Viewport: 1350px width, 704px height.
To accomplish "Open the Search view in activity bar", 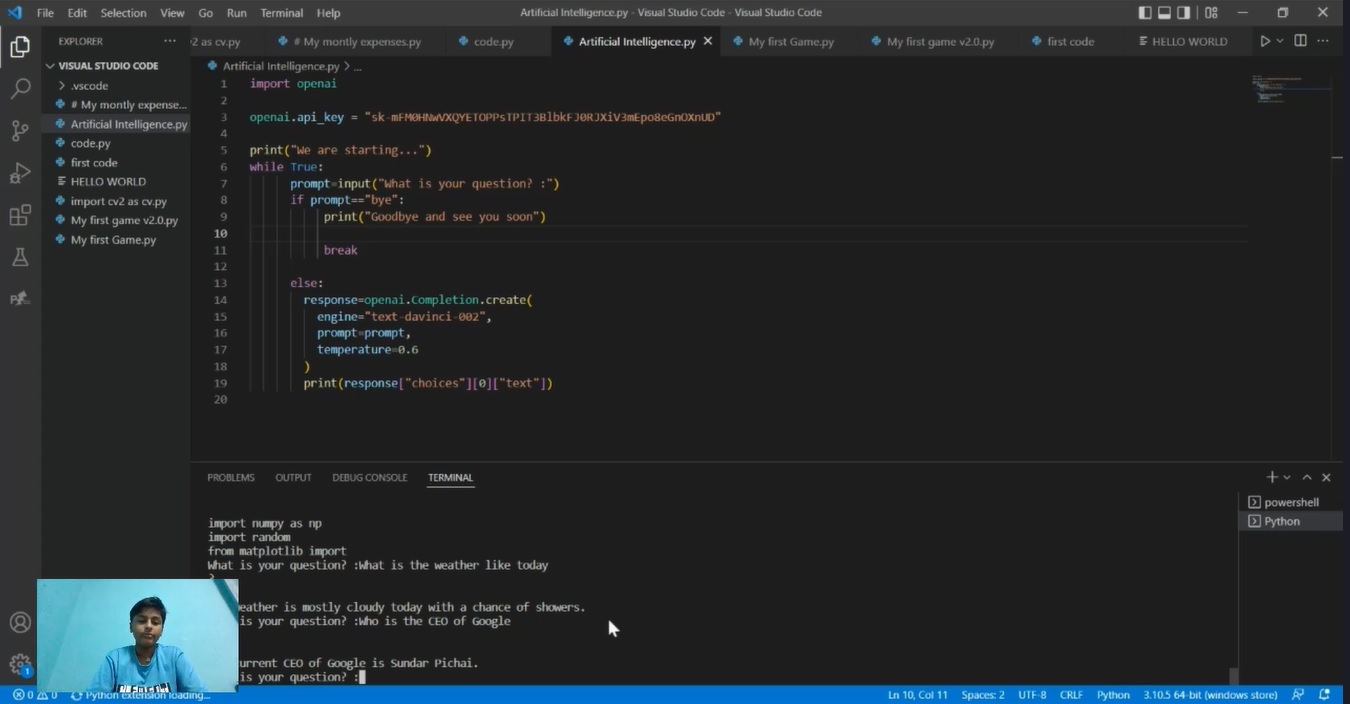I will click(x=20, y=89).
